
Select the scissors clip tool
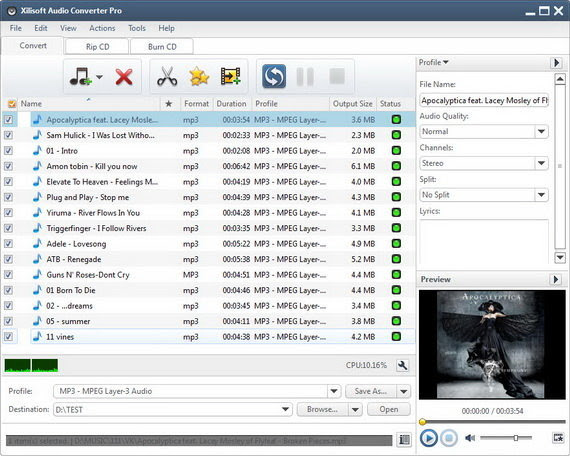167,76
